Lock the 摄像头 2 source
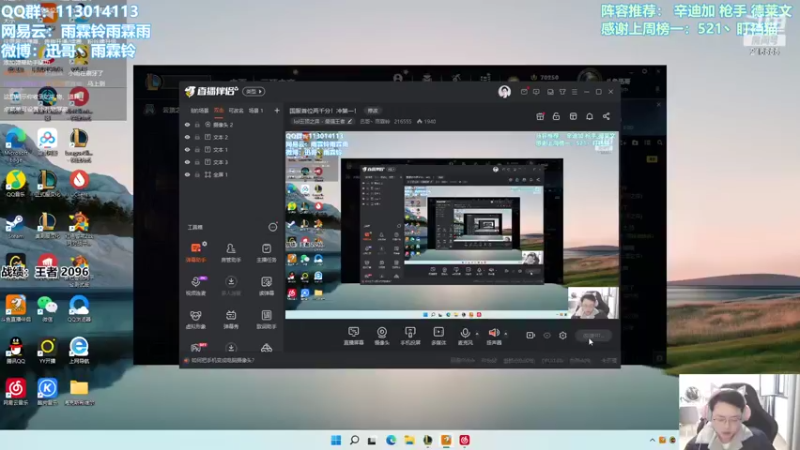Screen dimensions: 800x450 tap(197, 124)
